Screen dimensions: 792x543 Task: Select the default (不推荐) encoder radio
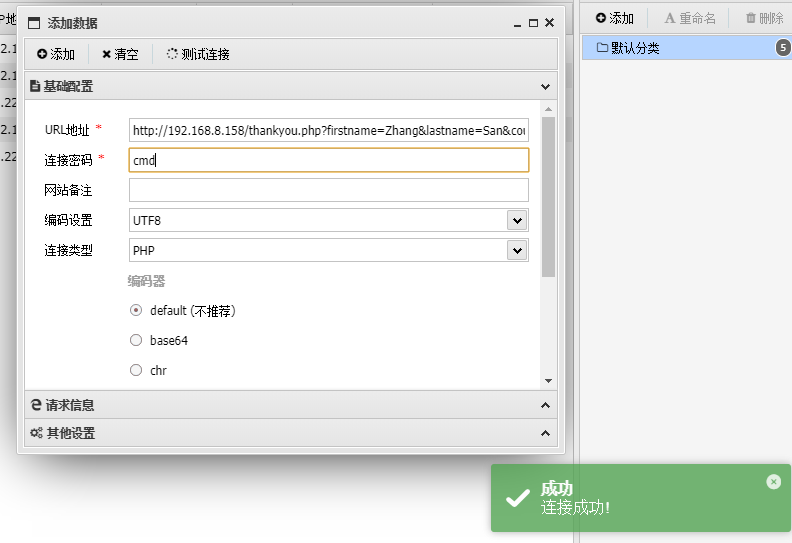click(136, 311)
